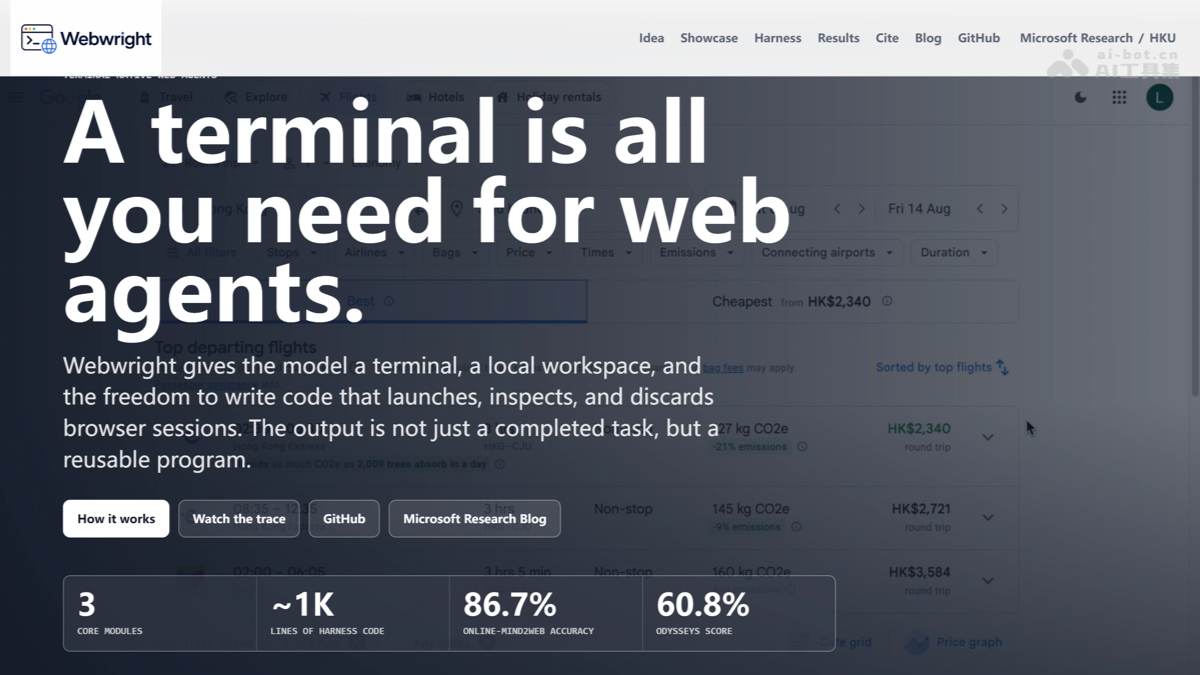Click previous-day arrow right of Fri 14 Aug

coord(980,209)
